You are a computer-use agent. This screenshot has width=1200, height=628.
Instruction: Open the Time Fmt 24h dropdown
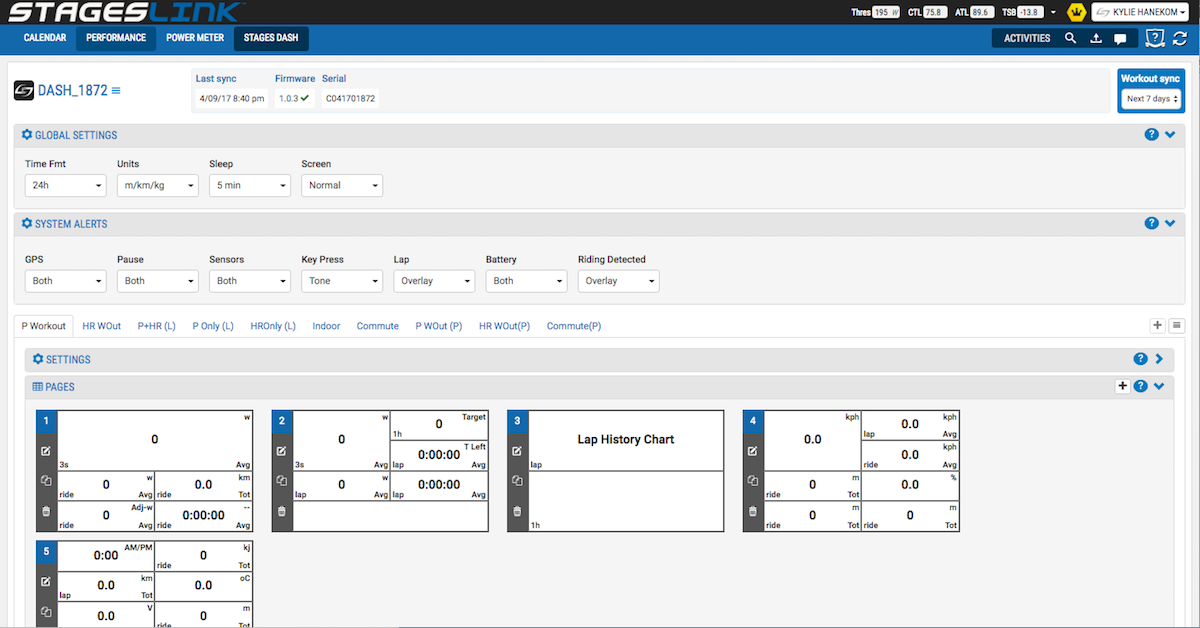click(x=66, y=185)
